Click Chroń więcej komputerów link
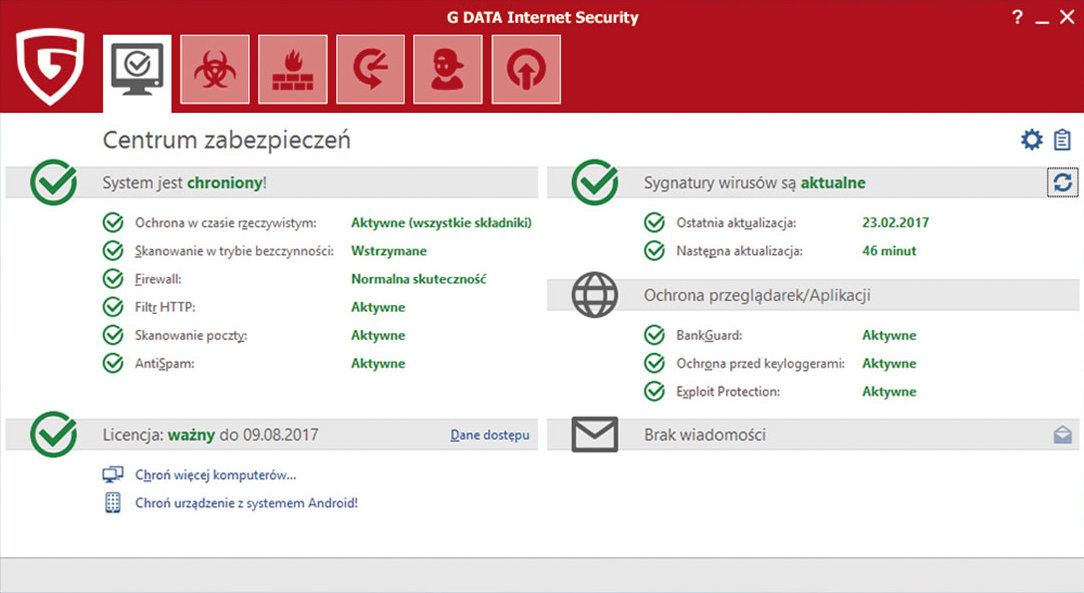This screenshot has width=1084, height=593. (215, 475)
